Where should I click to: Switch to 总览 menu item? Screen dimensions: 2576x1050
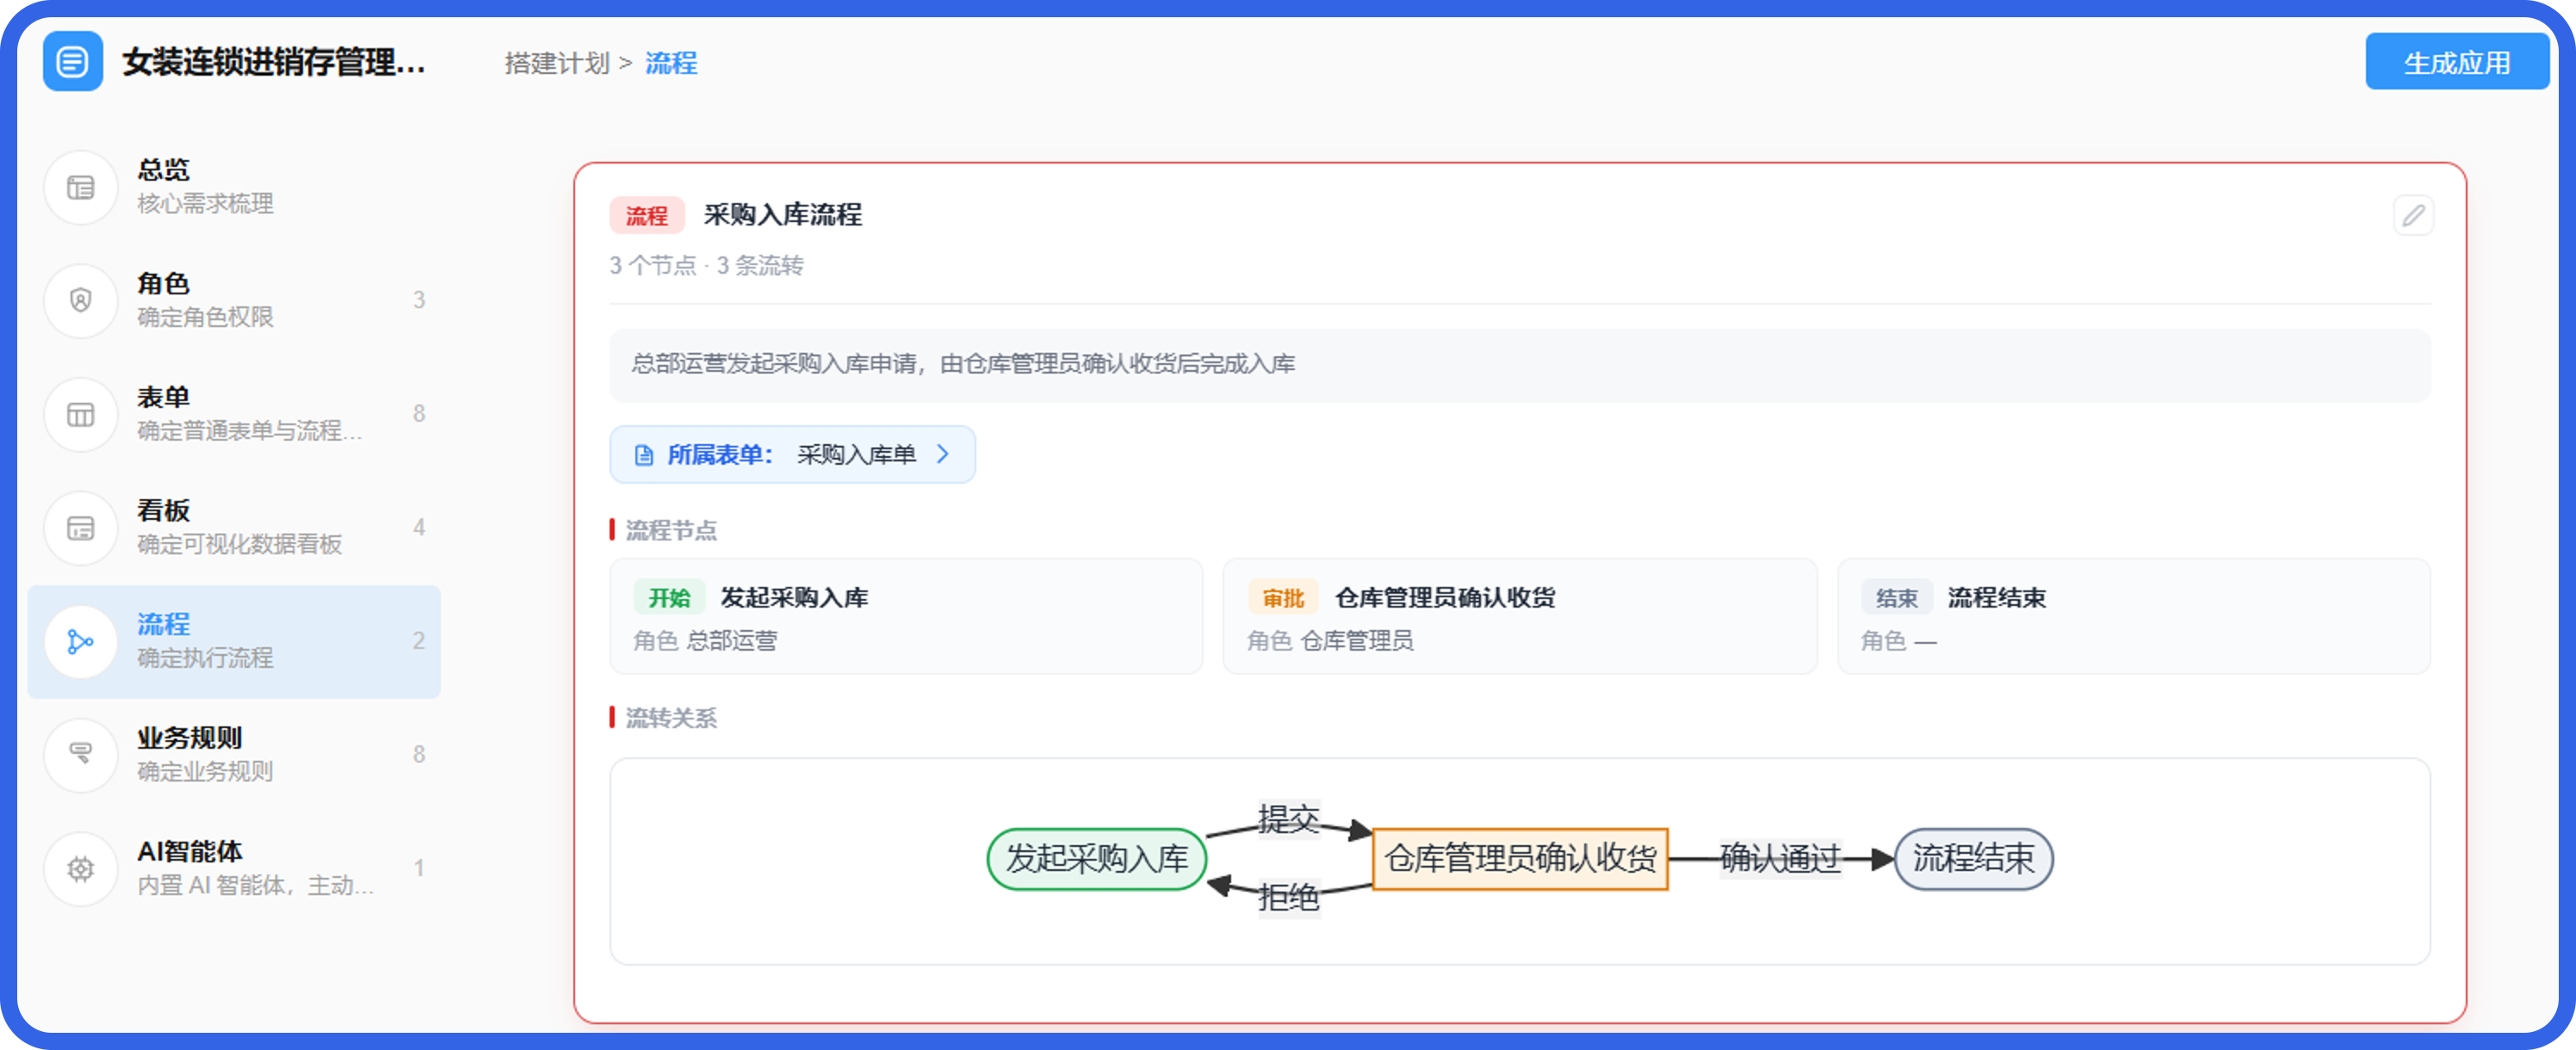pos(234,187)
